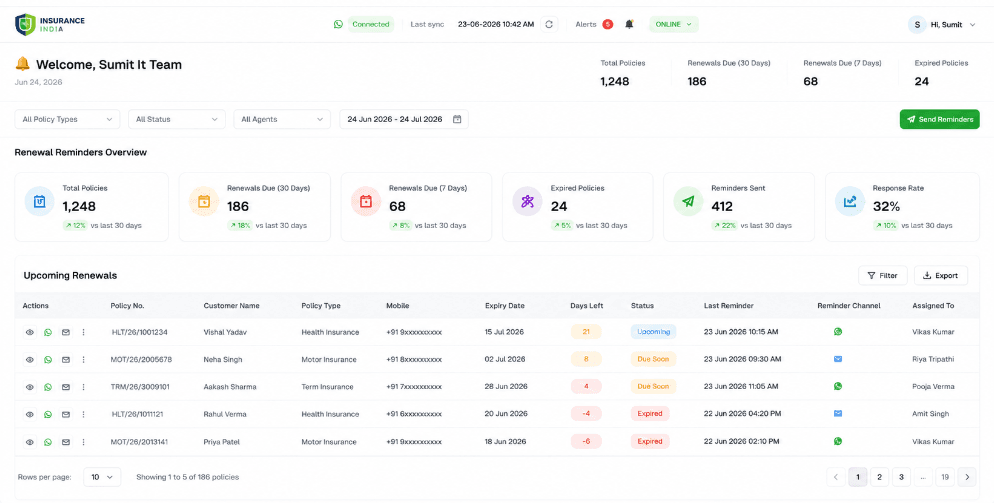Viewport: 994px width, 503px height.
Task: Click policy number TRM/26/3009101
Action: point(140,387)
